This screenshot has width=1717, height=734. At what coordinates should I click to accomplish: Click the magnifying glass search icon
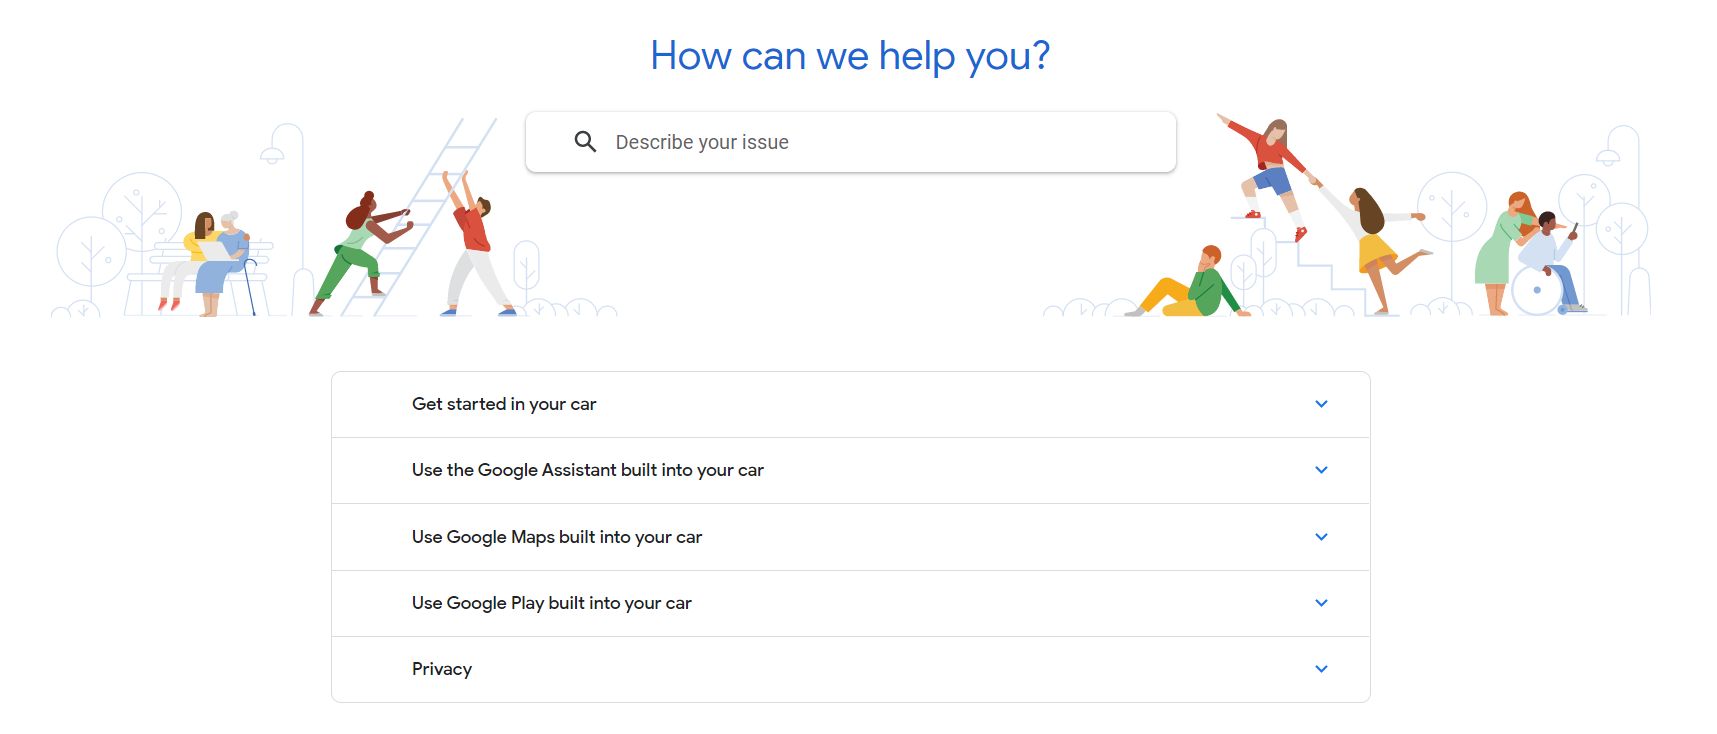[x=585, y=142]
